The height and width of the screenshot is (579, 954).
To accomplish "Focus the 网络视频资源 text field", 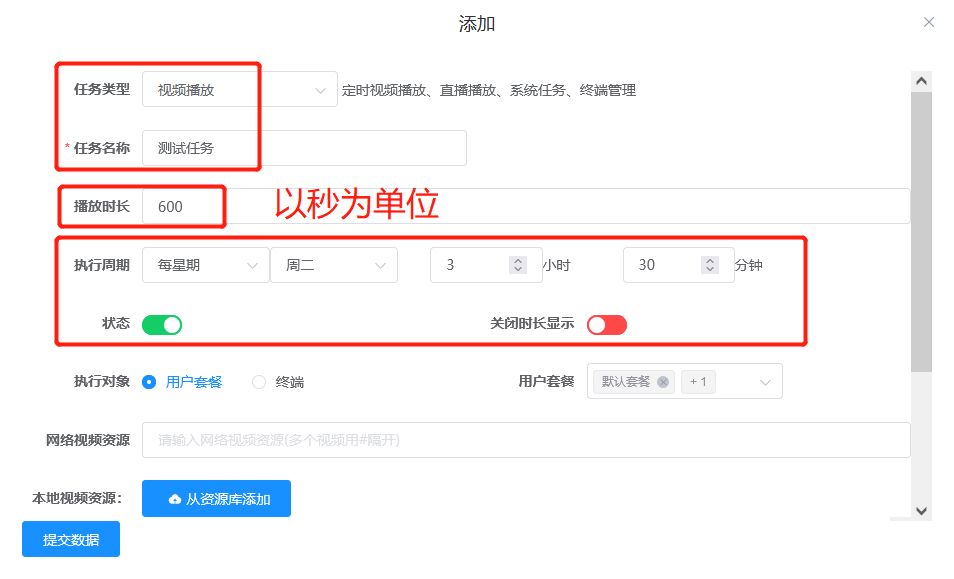I will [526, 440].
